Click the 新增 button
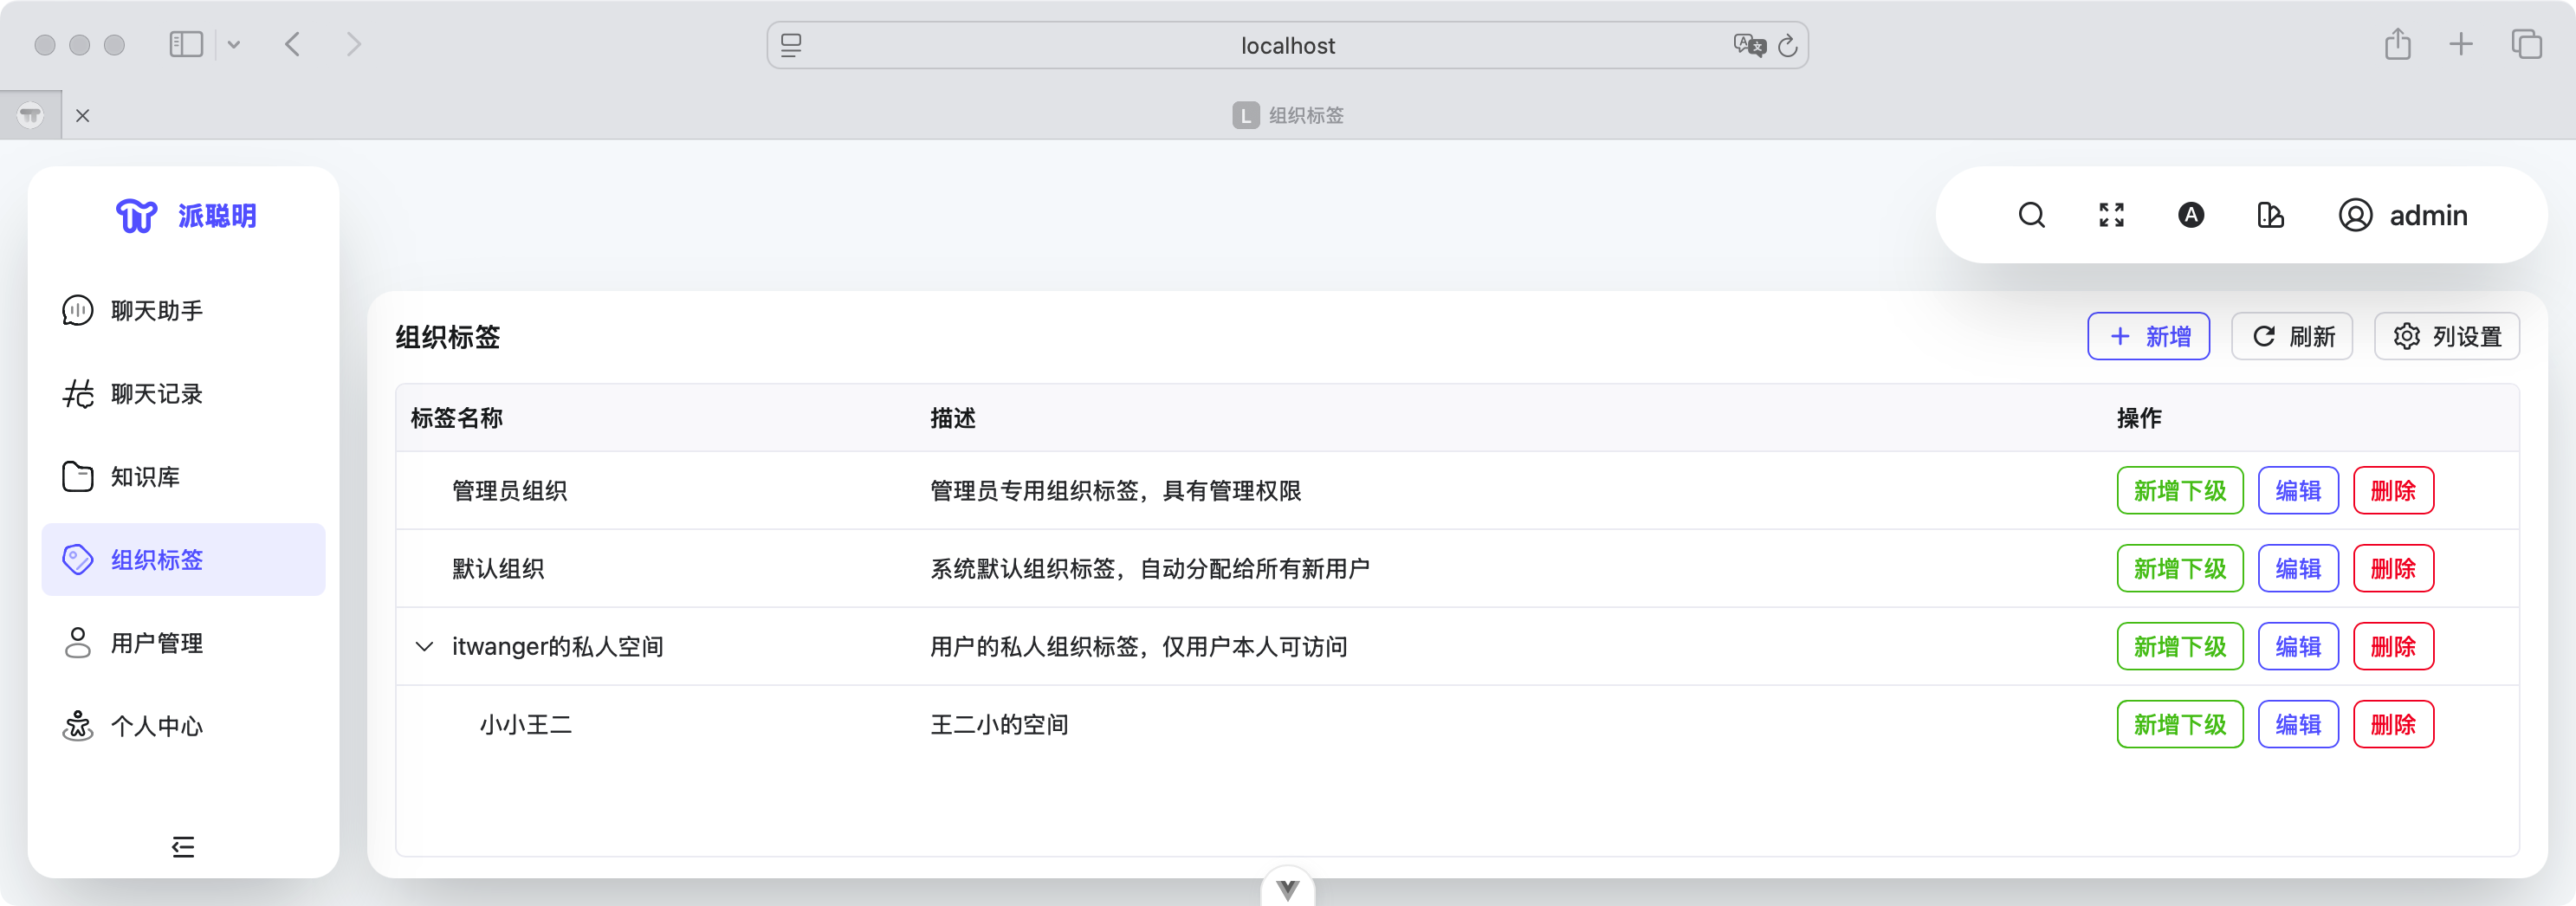2576x906 pixels. pos(2148,336)
